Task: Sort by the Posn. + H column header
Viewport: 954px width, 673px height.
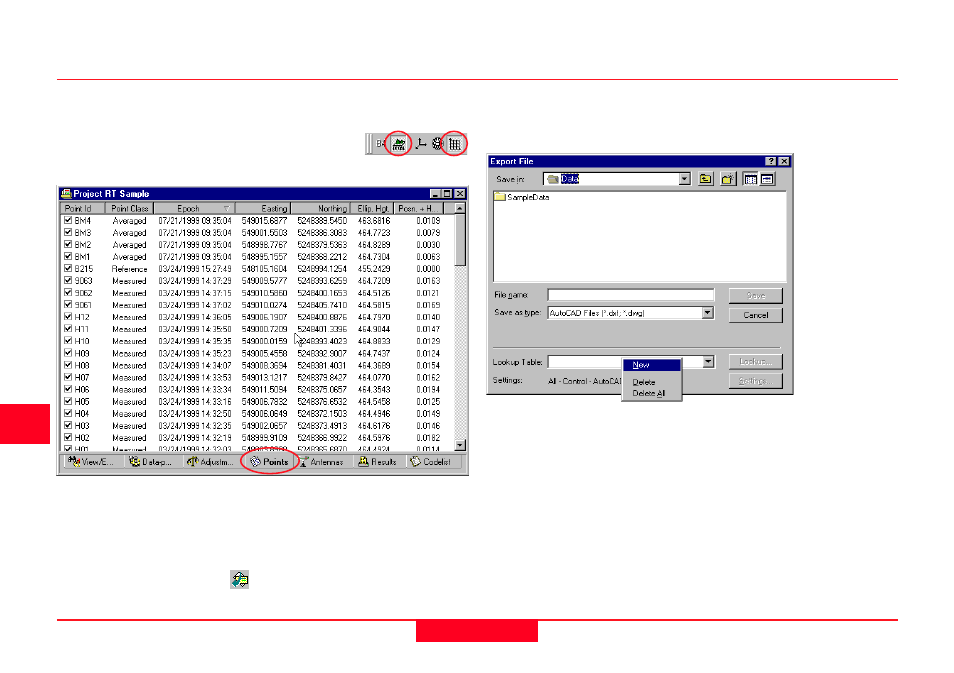Action: [x=419, y=208]
